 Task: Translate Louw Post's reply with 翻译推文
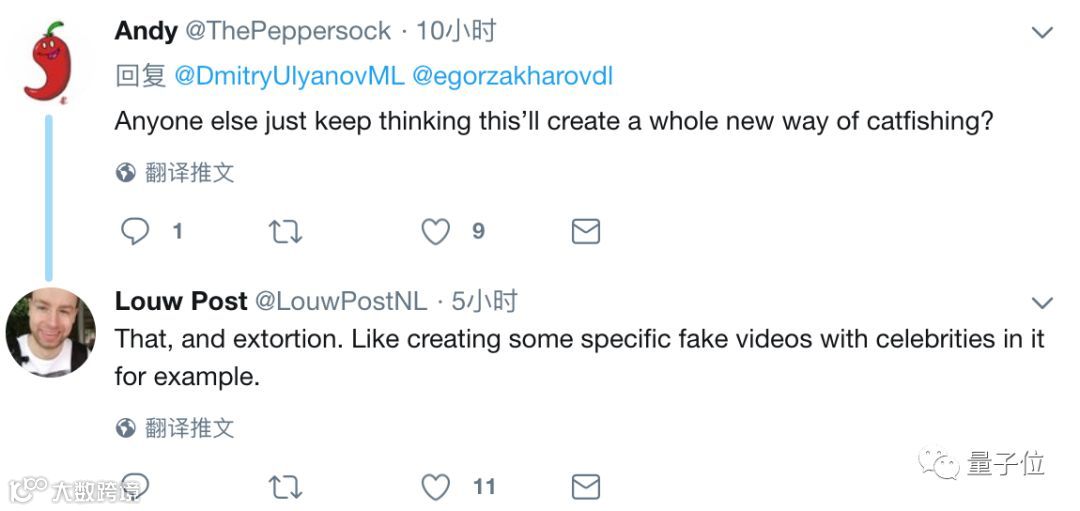190,429
